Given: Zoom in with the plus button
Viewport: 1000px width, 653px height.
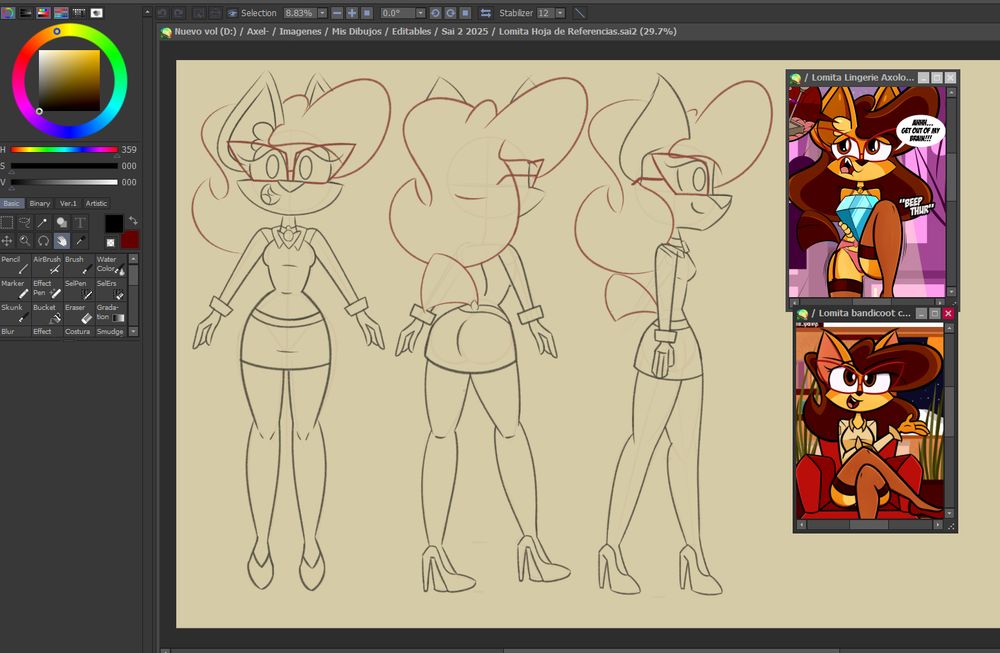Looking at the screenshot, I should click(x=351, y=13).
